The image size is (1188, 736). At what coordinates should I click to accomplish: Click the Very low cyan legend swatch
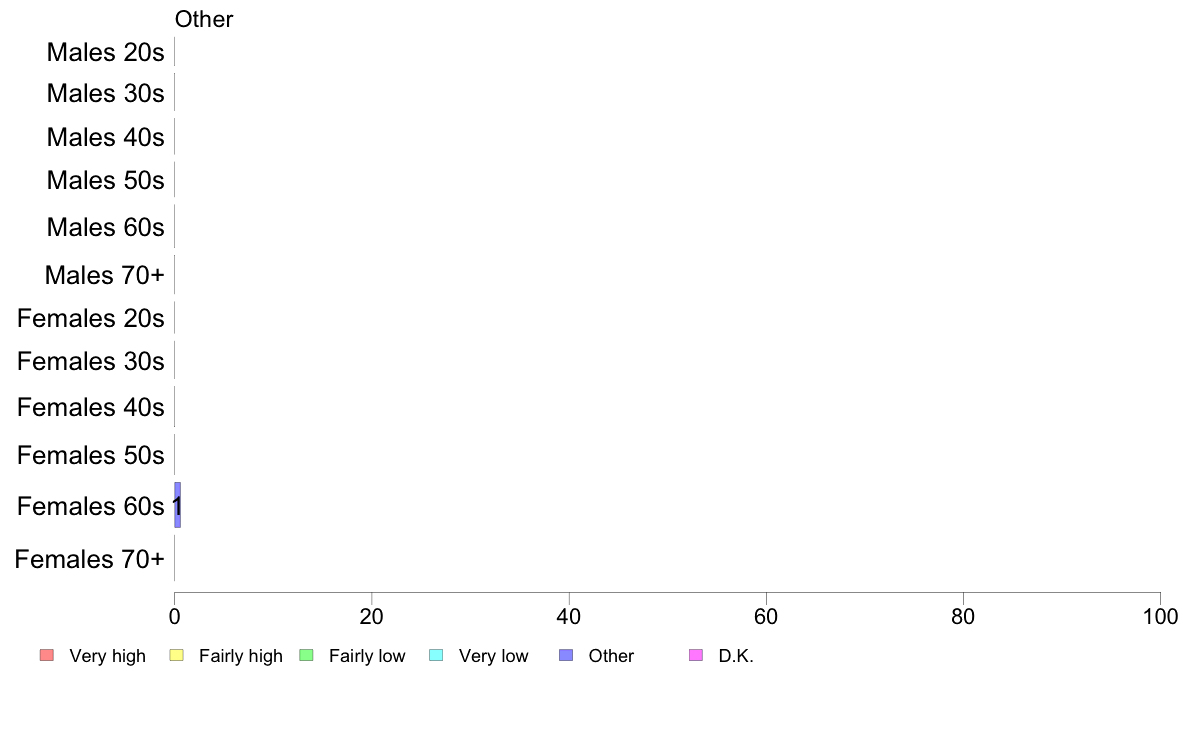(x=436, y=655)
